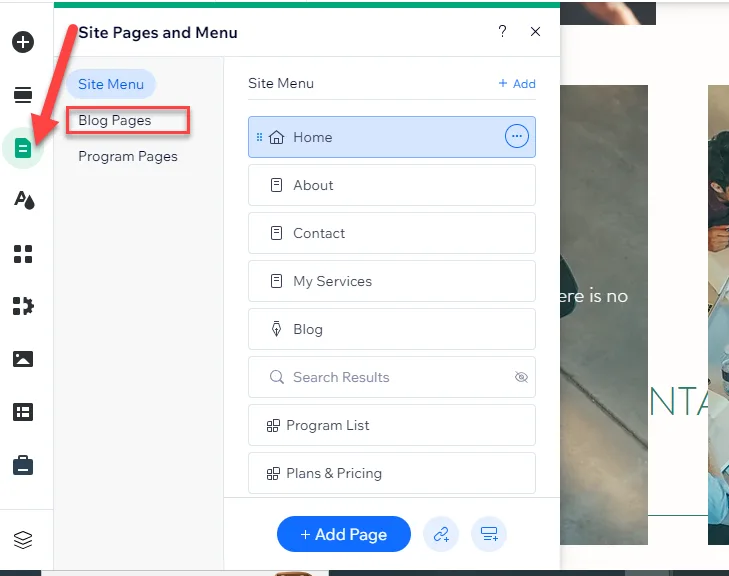Viewport: 729px width, 576px height.
Task: Open the Add Elements plus icon
Action: pyautogui.click(x=23, y=42)
